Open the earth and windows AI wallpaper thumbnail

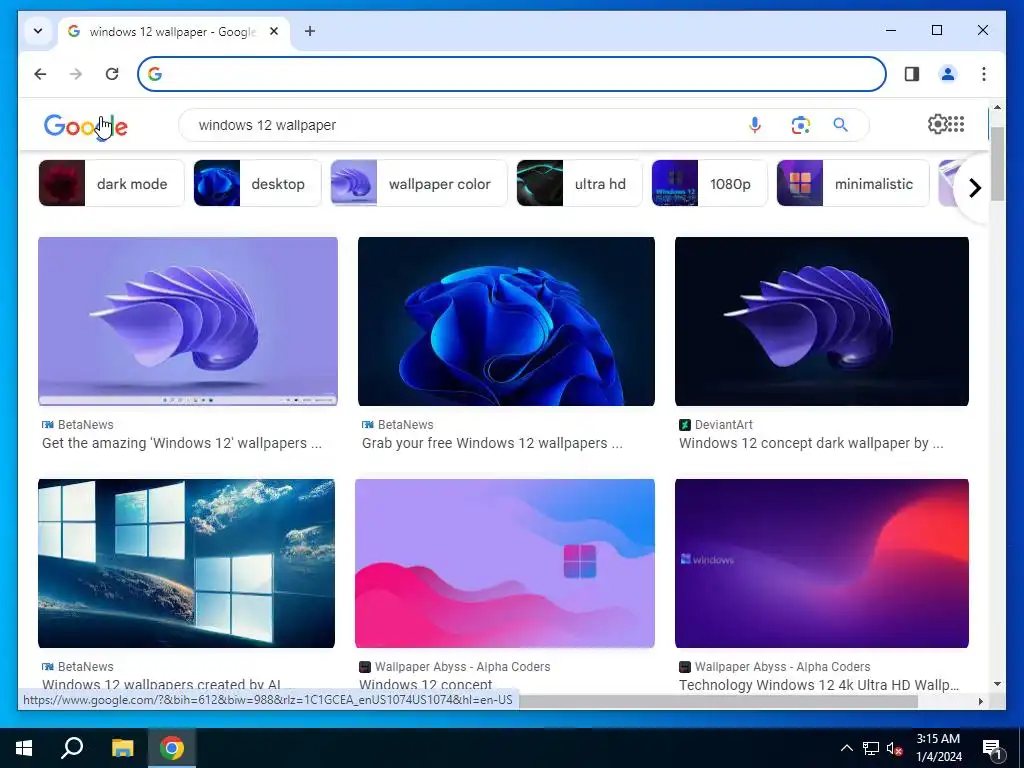tap(187, 564)
